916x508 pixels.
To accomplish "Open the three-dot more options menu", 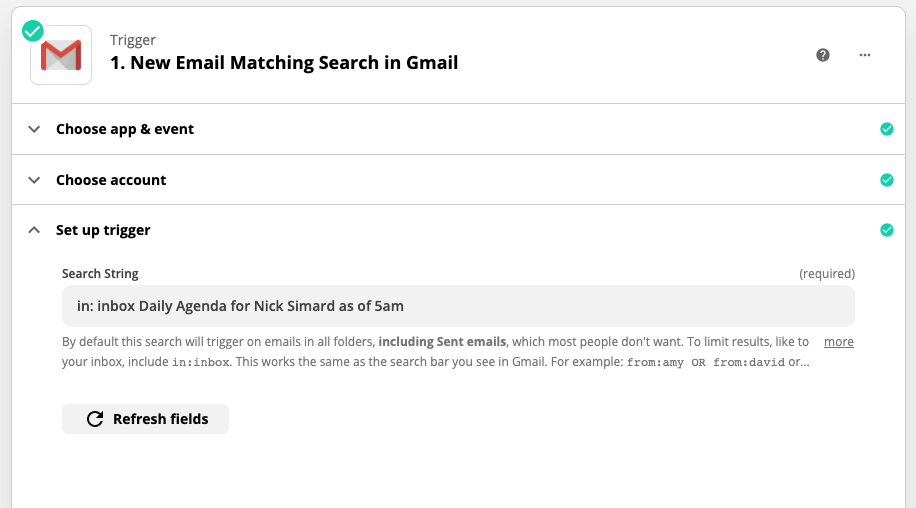I will (865, 55).
